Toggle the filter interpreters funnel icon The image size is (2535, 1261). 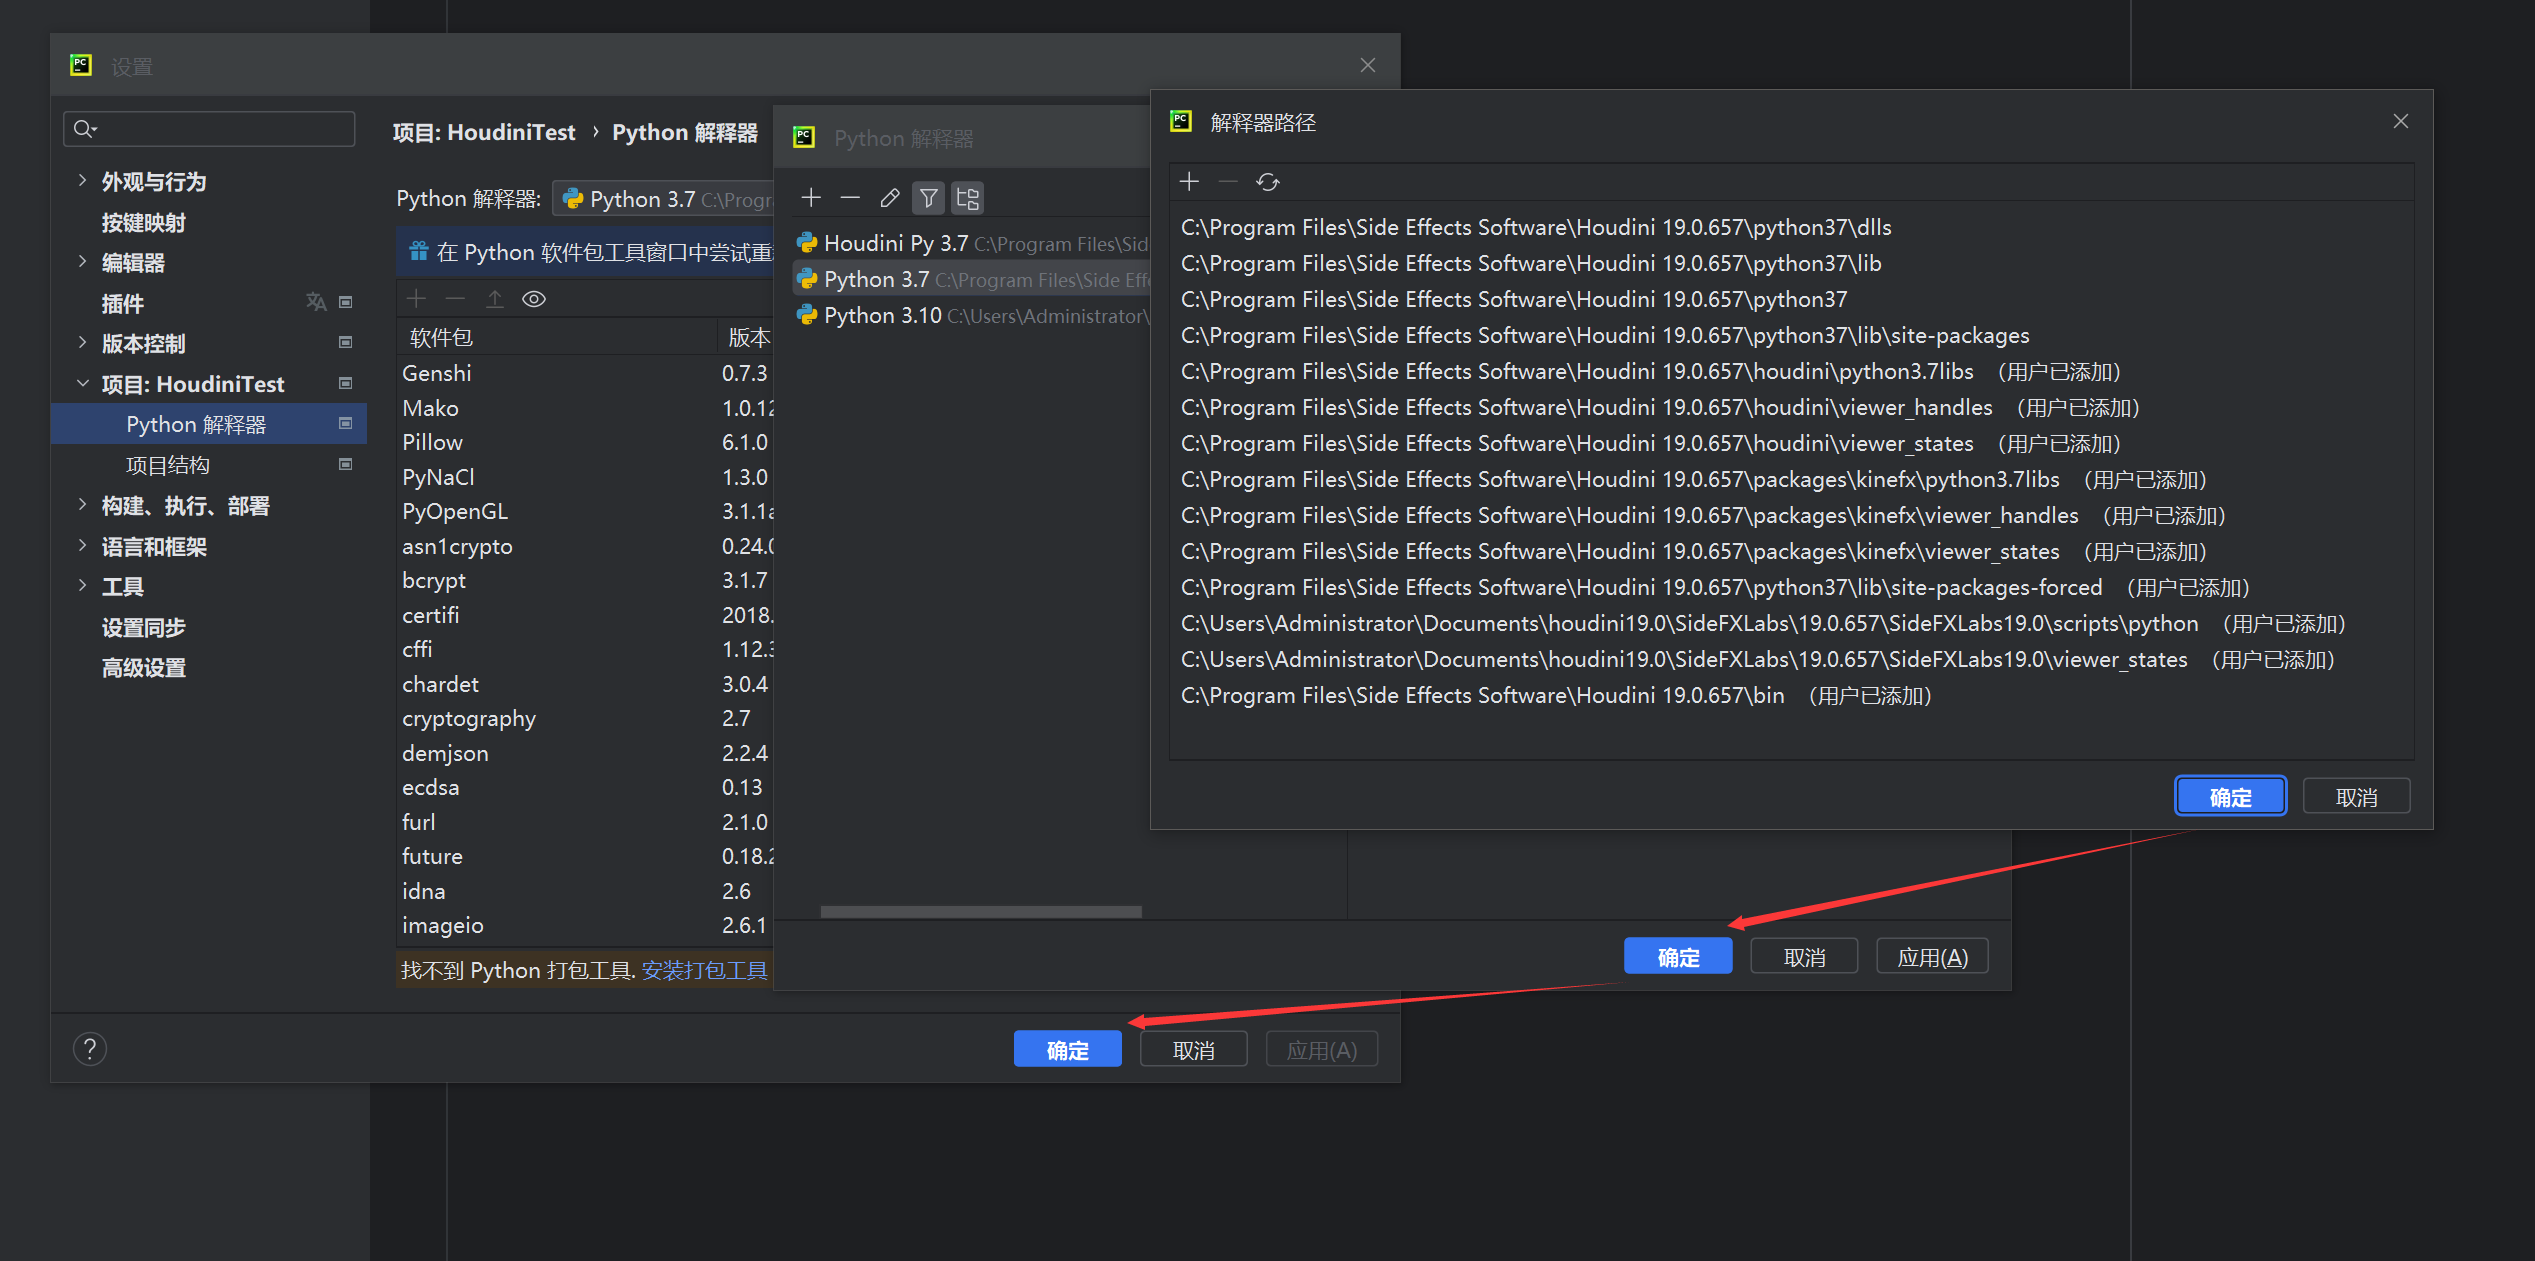point(928,198)
